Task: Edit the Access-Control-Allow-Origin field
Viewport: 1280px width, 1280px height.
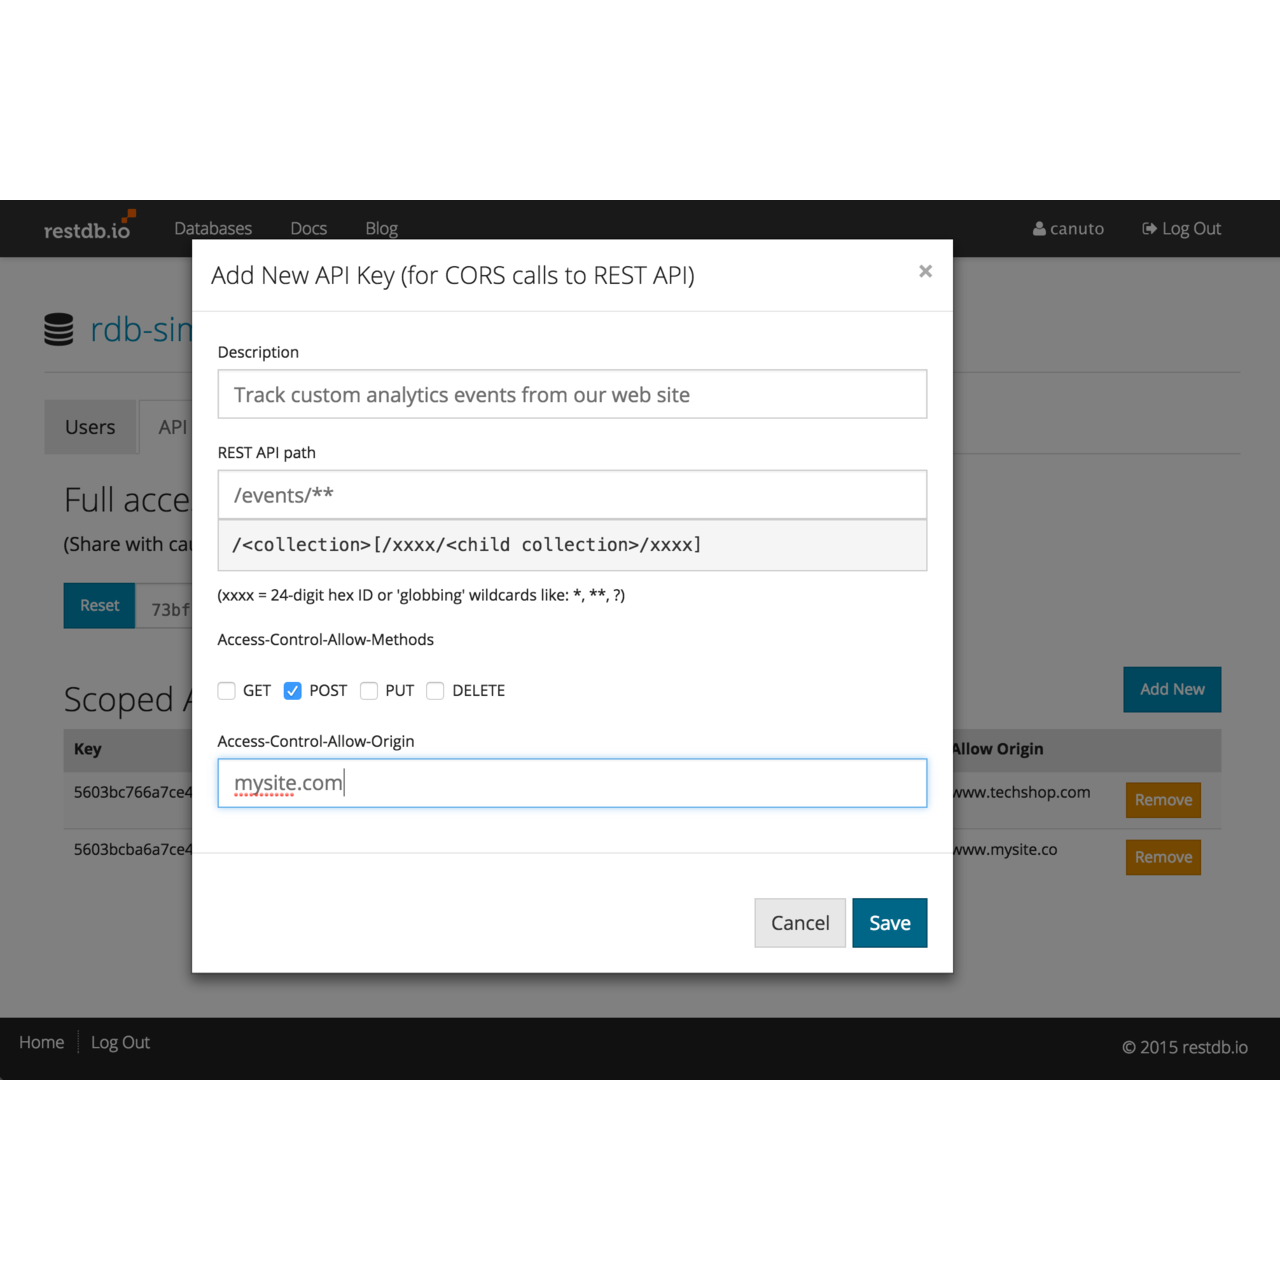Action: click(x=571, y=783)
